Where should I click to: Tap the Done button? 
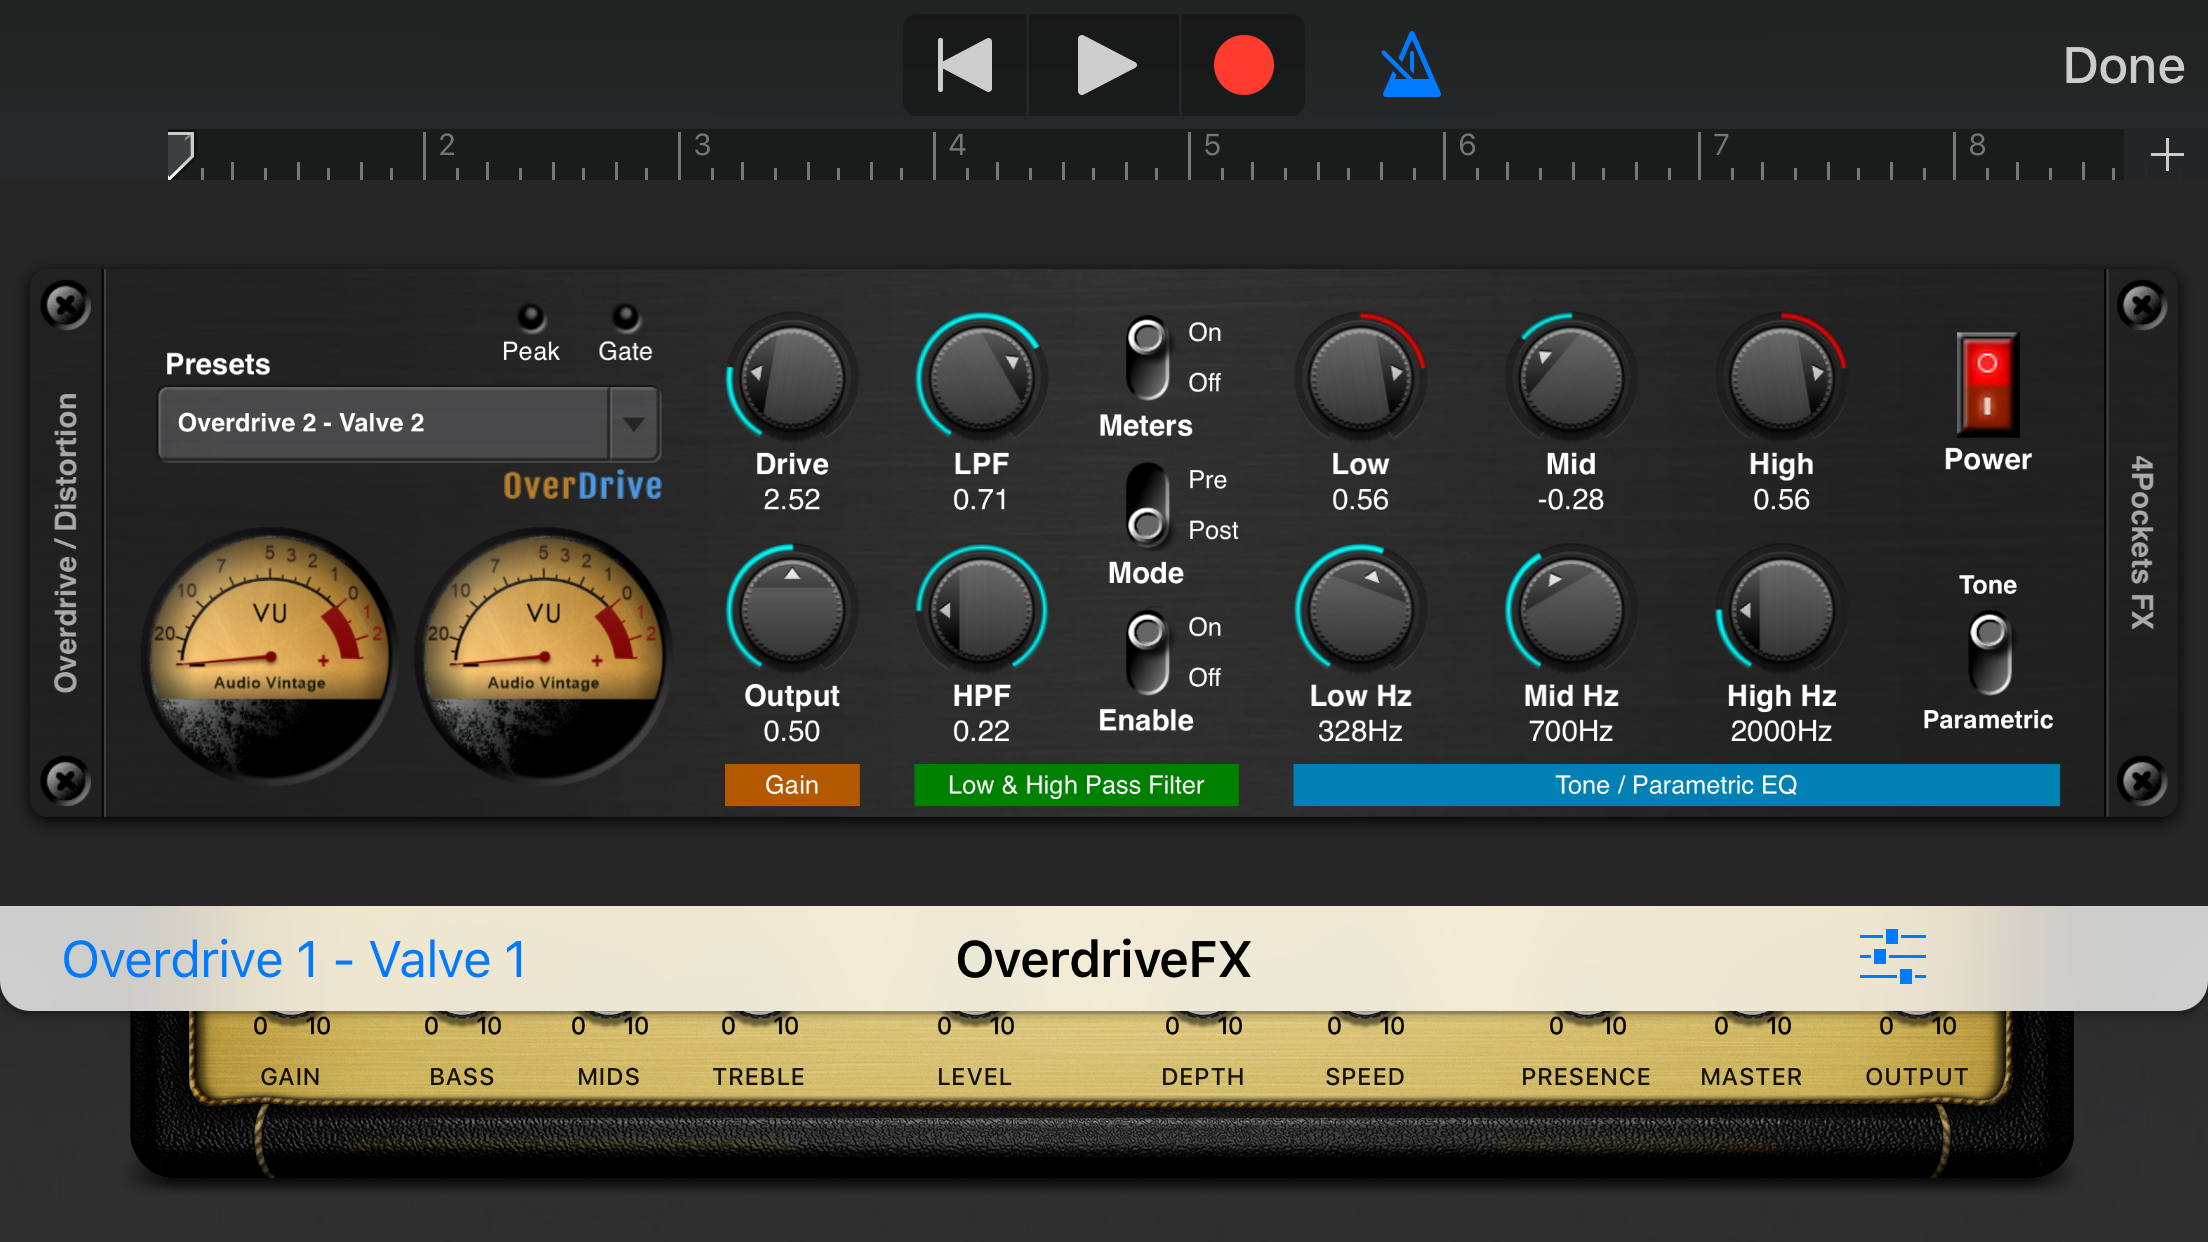(x=2123, y=66)
